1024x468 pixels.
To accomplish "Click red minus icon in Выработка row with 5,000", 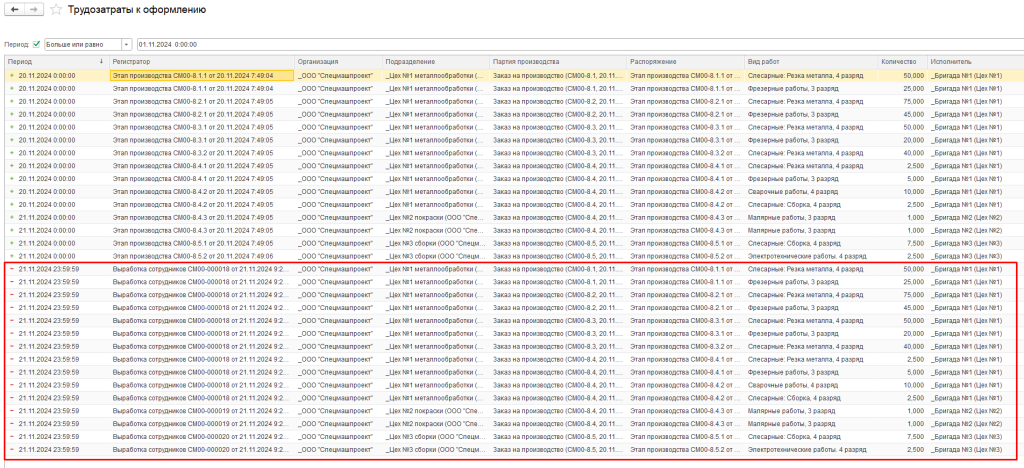I will pyautogui.click(x=11, y=372).
